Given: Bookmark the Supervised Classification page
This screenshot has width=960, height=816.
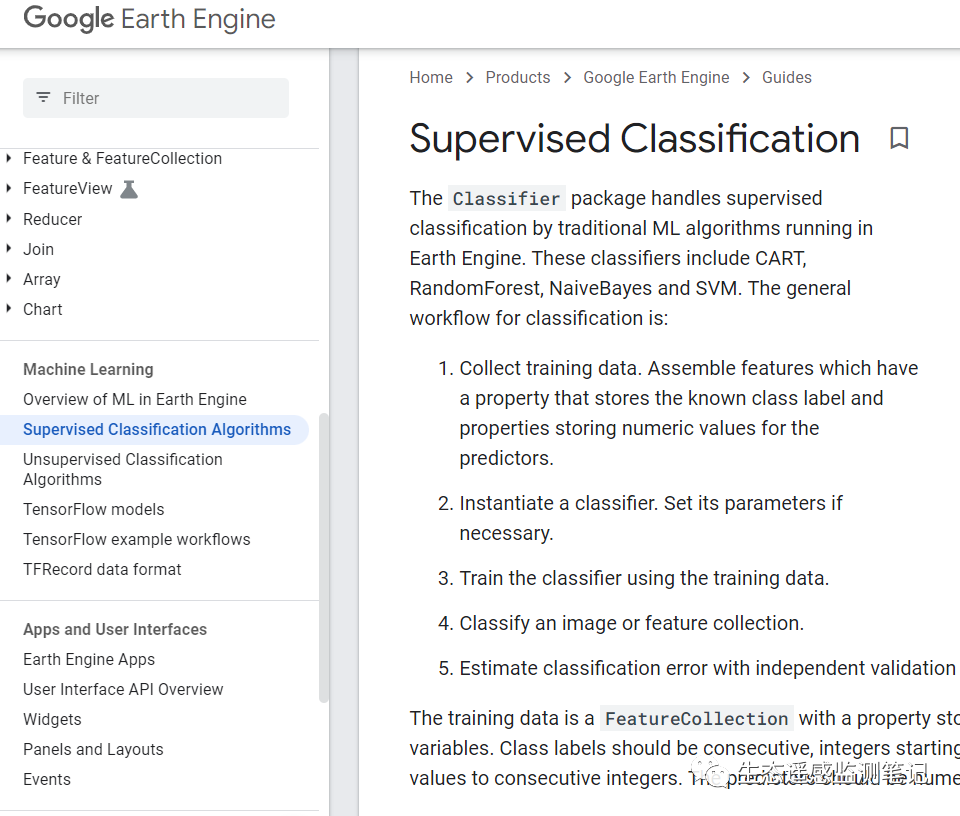Looking at the screenshot, I should pyautogui.click(x=898, y=139).
